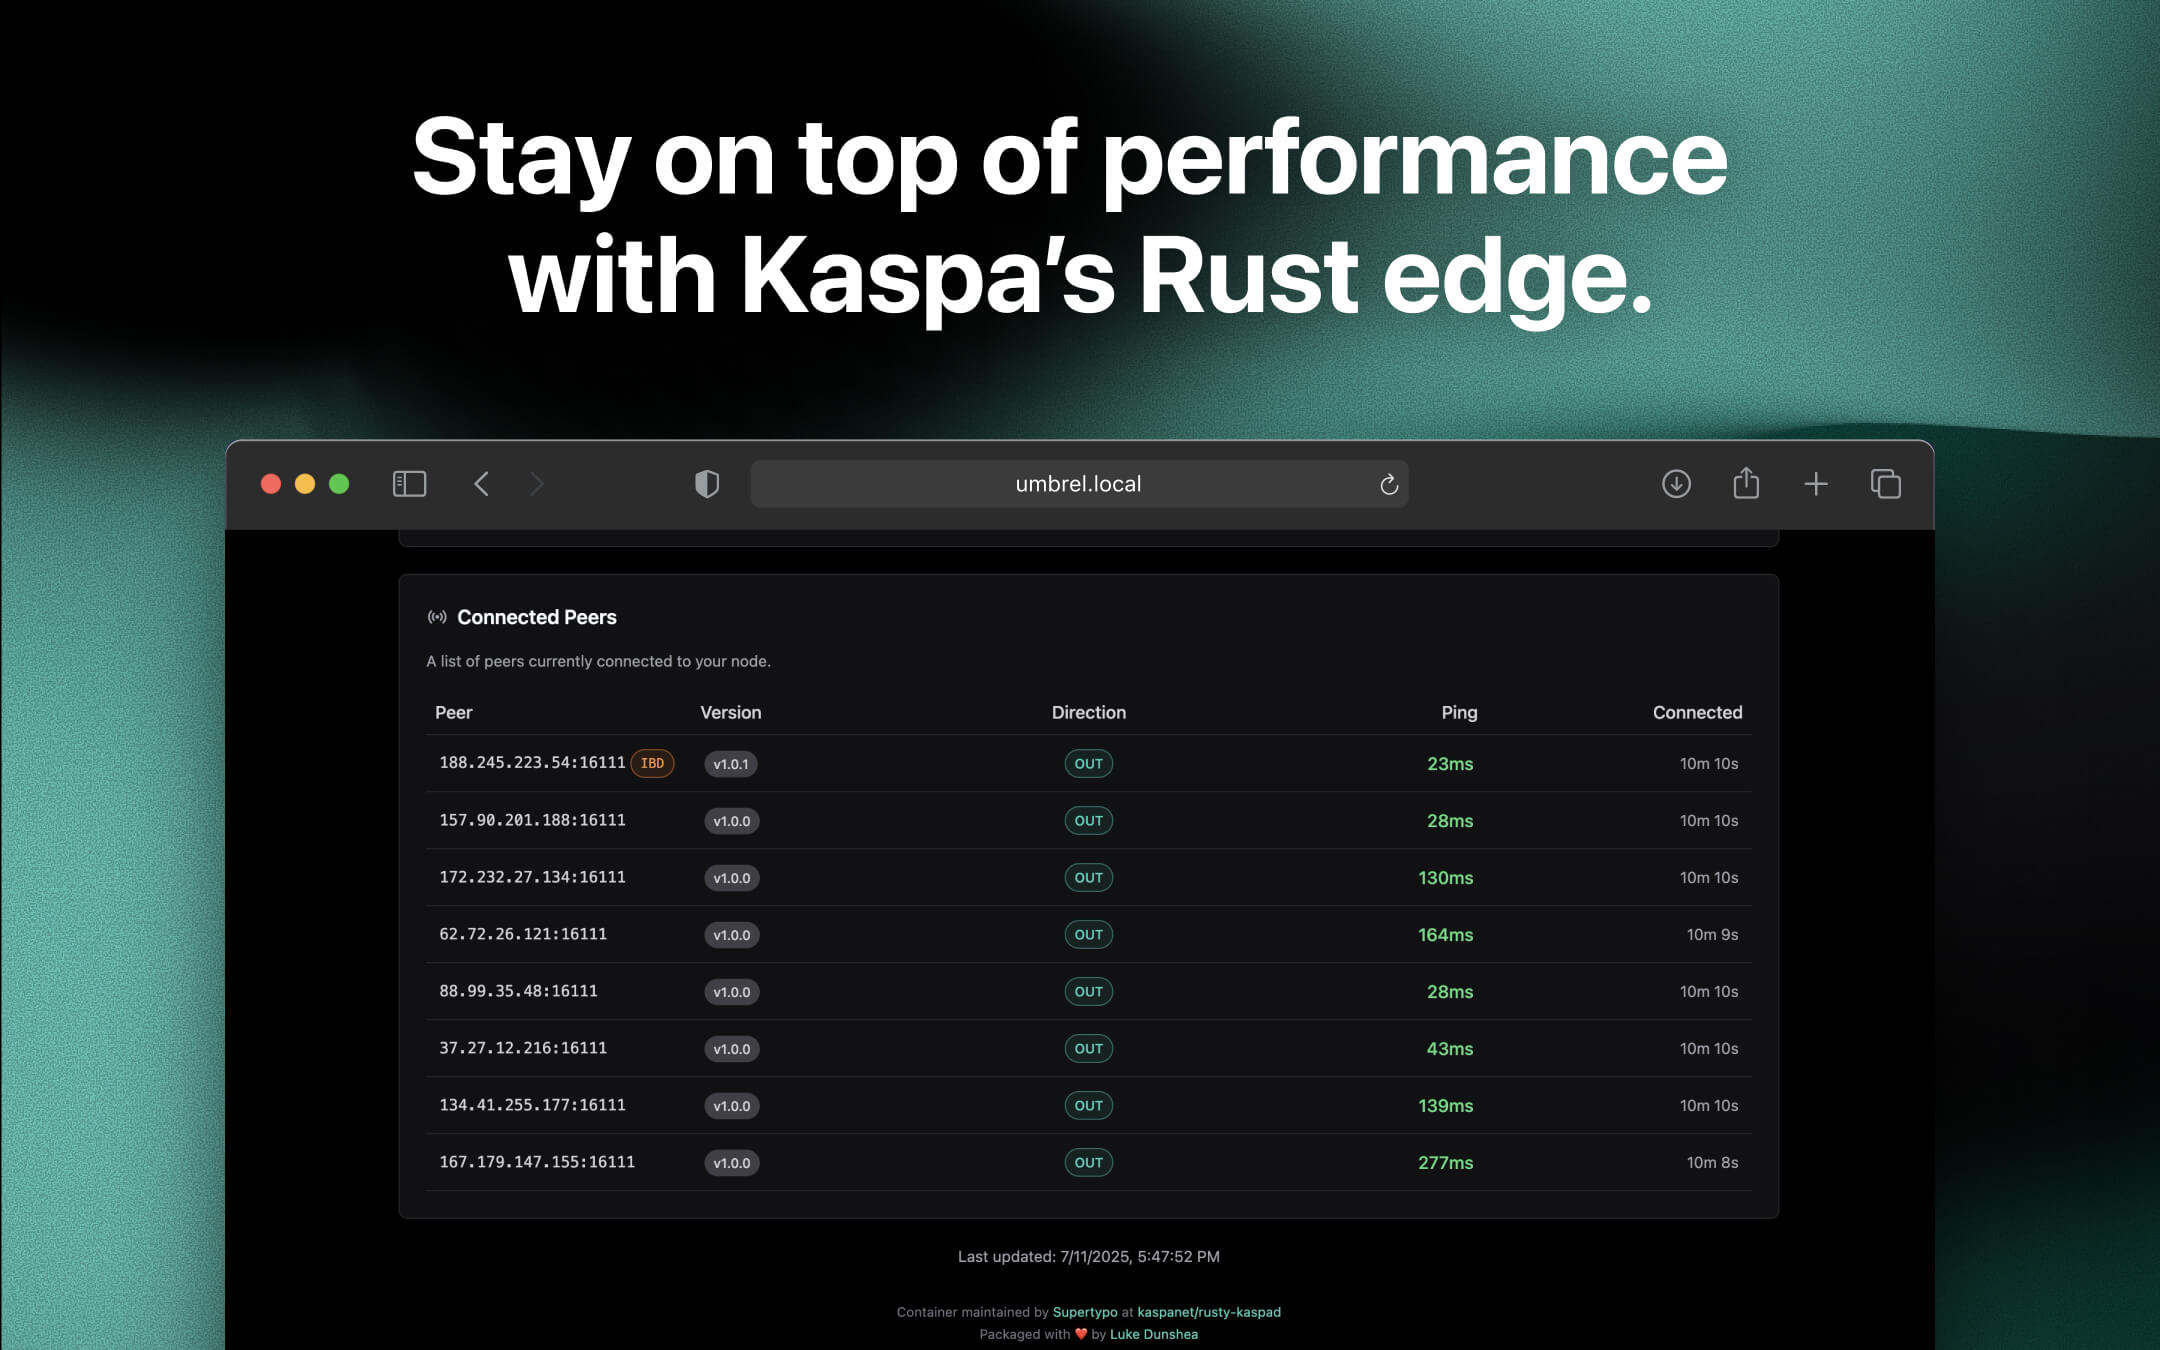Select the OUT direction badge for peer 62.72.26.121
Image resolution: width=2160 pixels, height=1350 pixels.
click(1088, 934)
